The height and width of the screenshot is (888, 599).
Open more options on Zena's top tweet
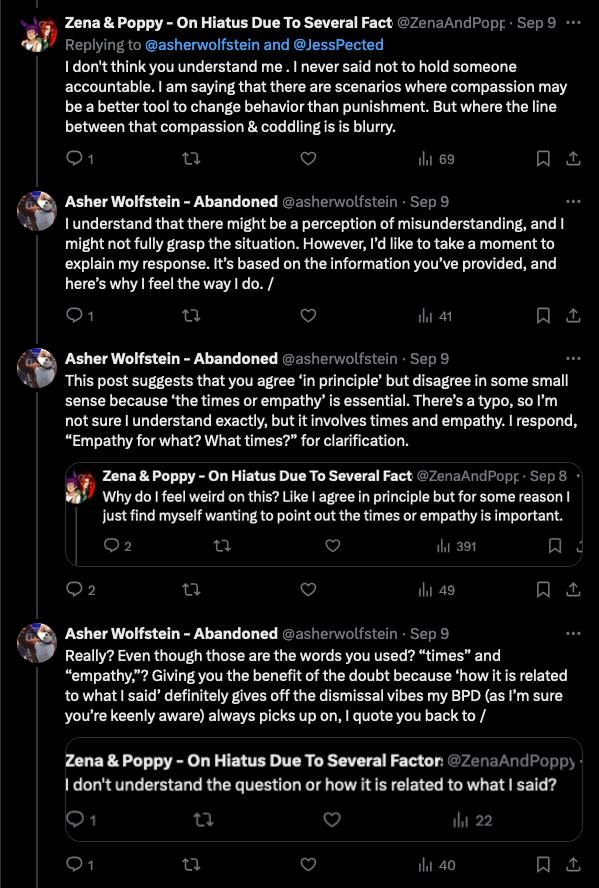tap(573, 23)
